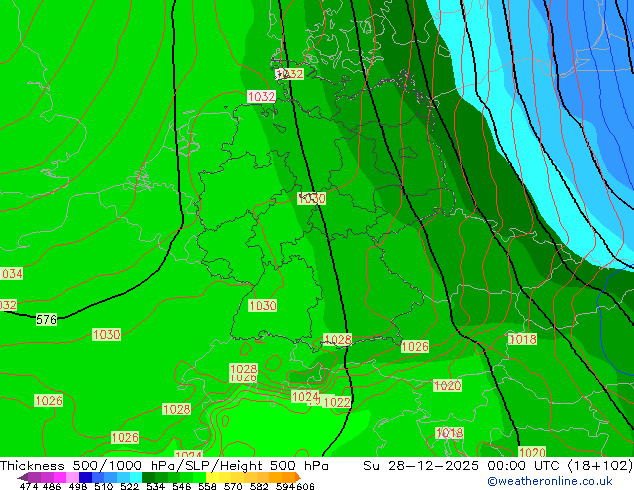Click the white-background 1032 isobar label
This screenshot has height=490, width=634.
[261, 97]
